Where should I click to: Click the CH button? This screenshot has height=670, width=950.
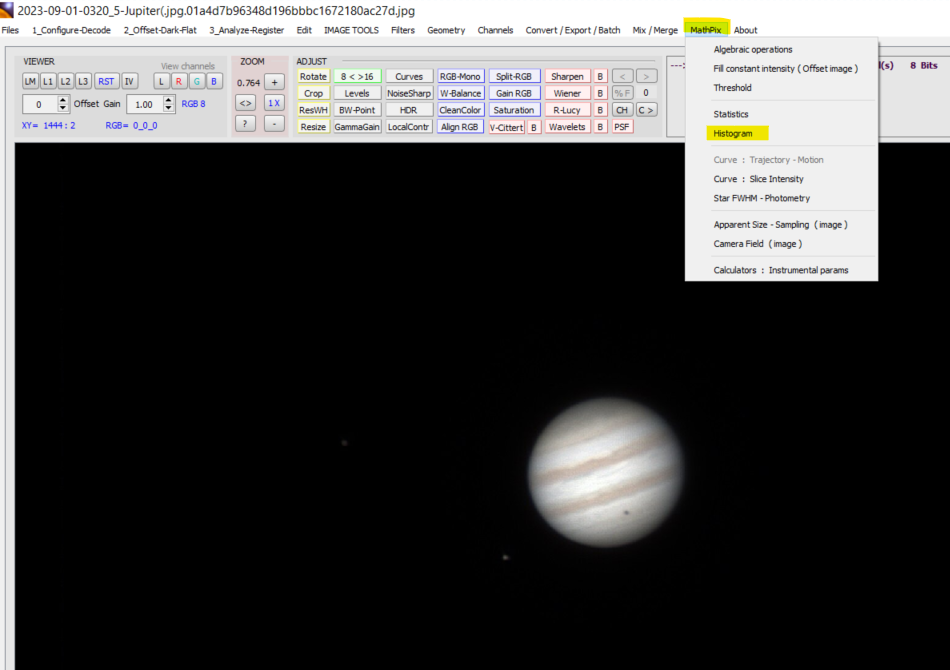[622, 110]
